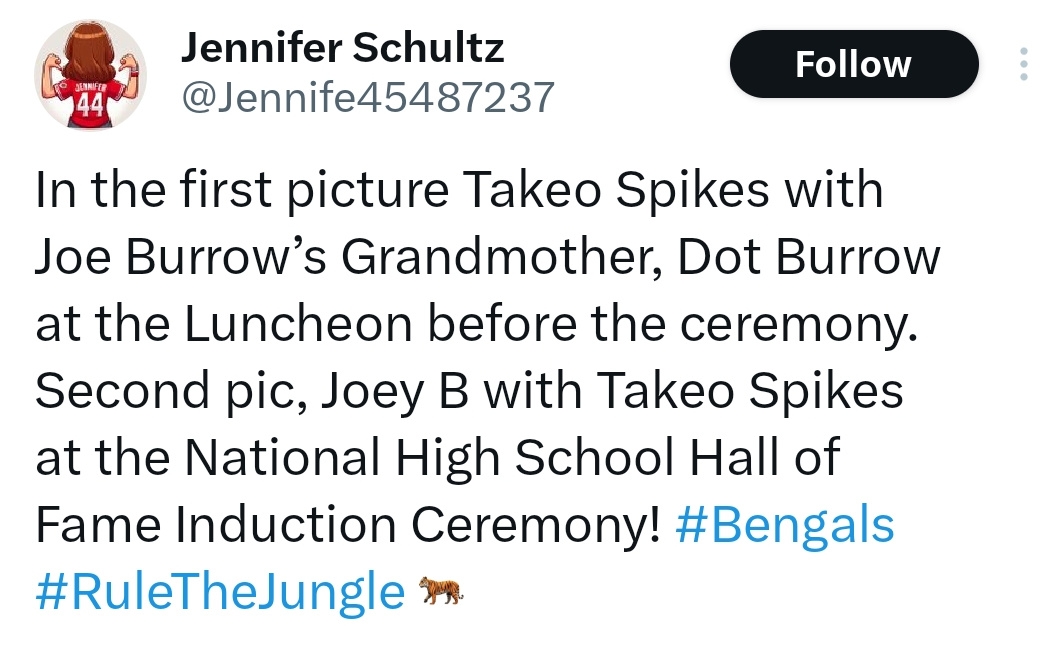Click the words 'In the first picture'
Image resolution: width=1053 pixels, height=662 pixels.
[x=242, y=191]
